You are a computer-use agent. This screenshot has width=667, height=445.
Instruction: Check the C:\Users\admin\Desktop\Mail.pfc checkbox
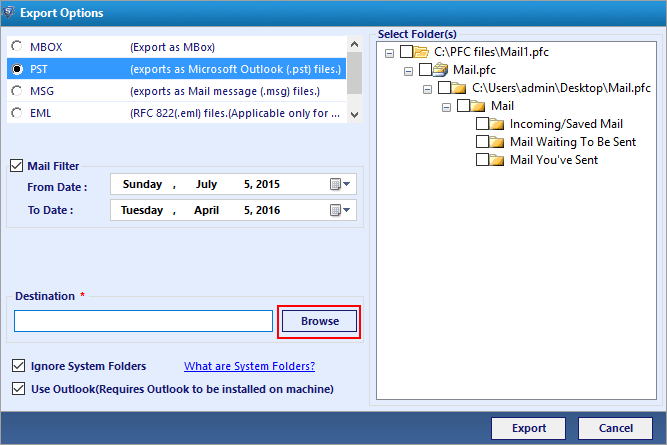tap(445, 87)
